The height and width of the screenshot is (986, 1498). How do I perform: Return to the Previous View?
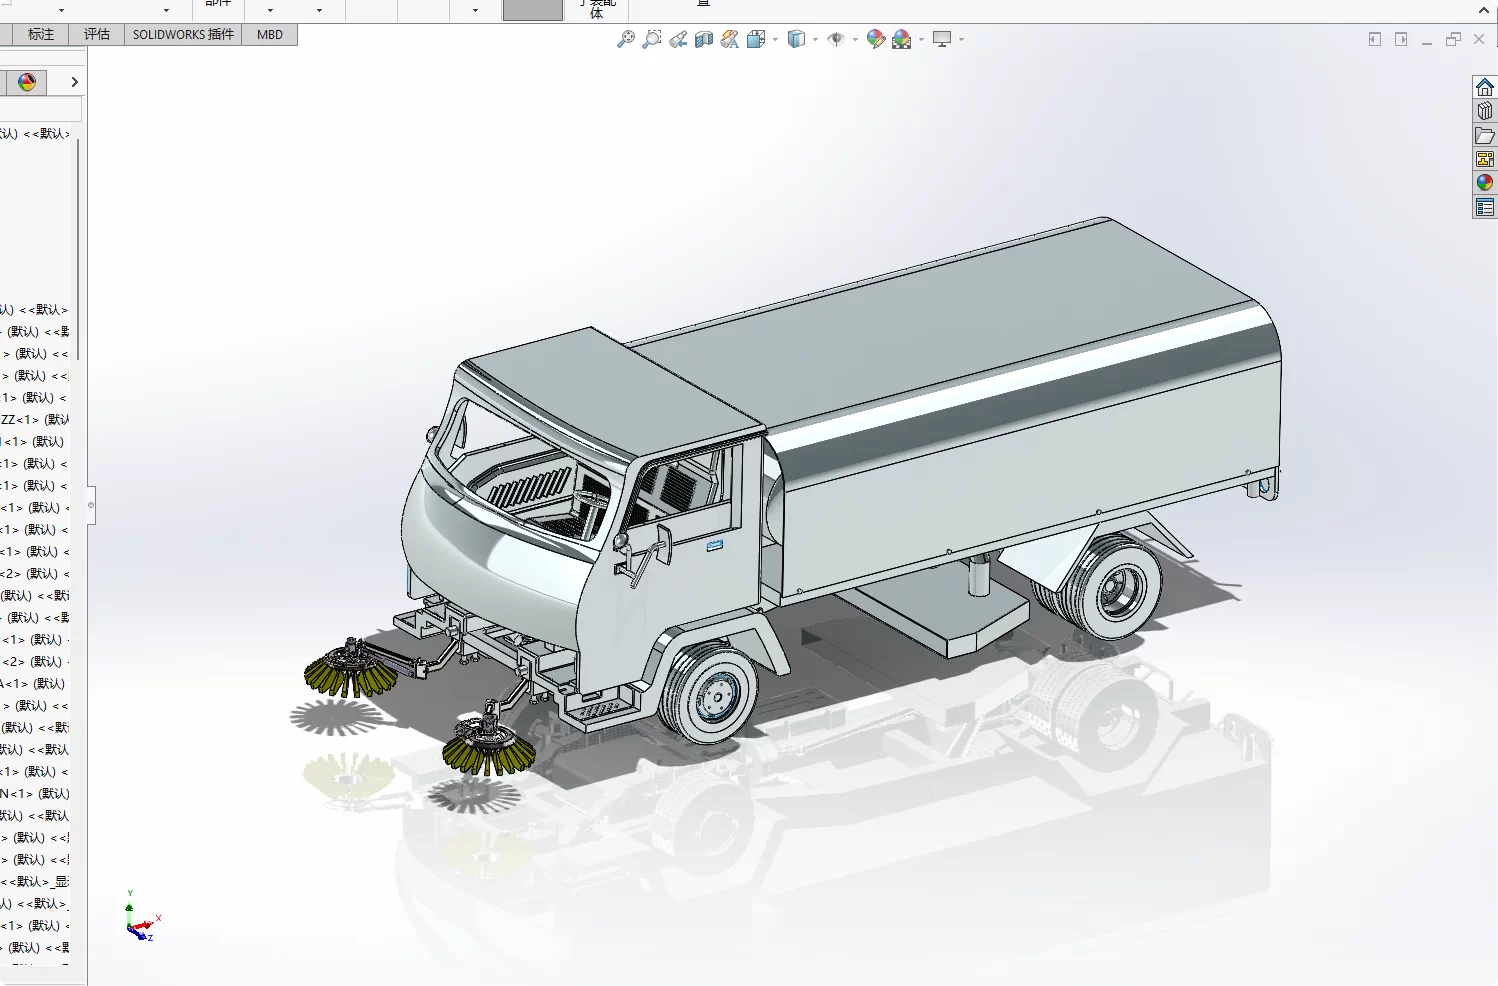click(678, 39)
